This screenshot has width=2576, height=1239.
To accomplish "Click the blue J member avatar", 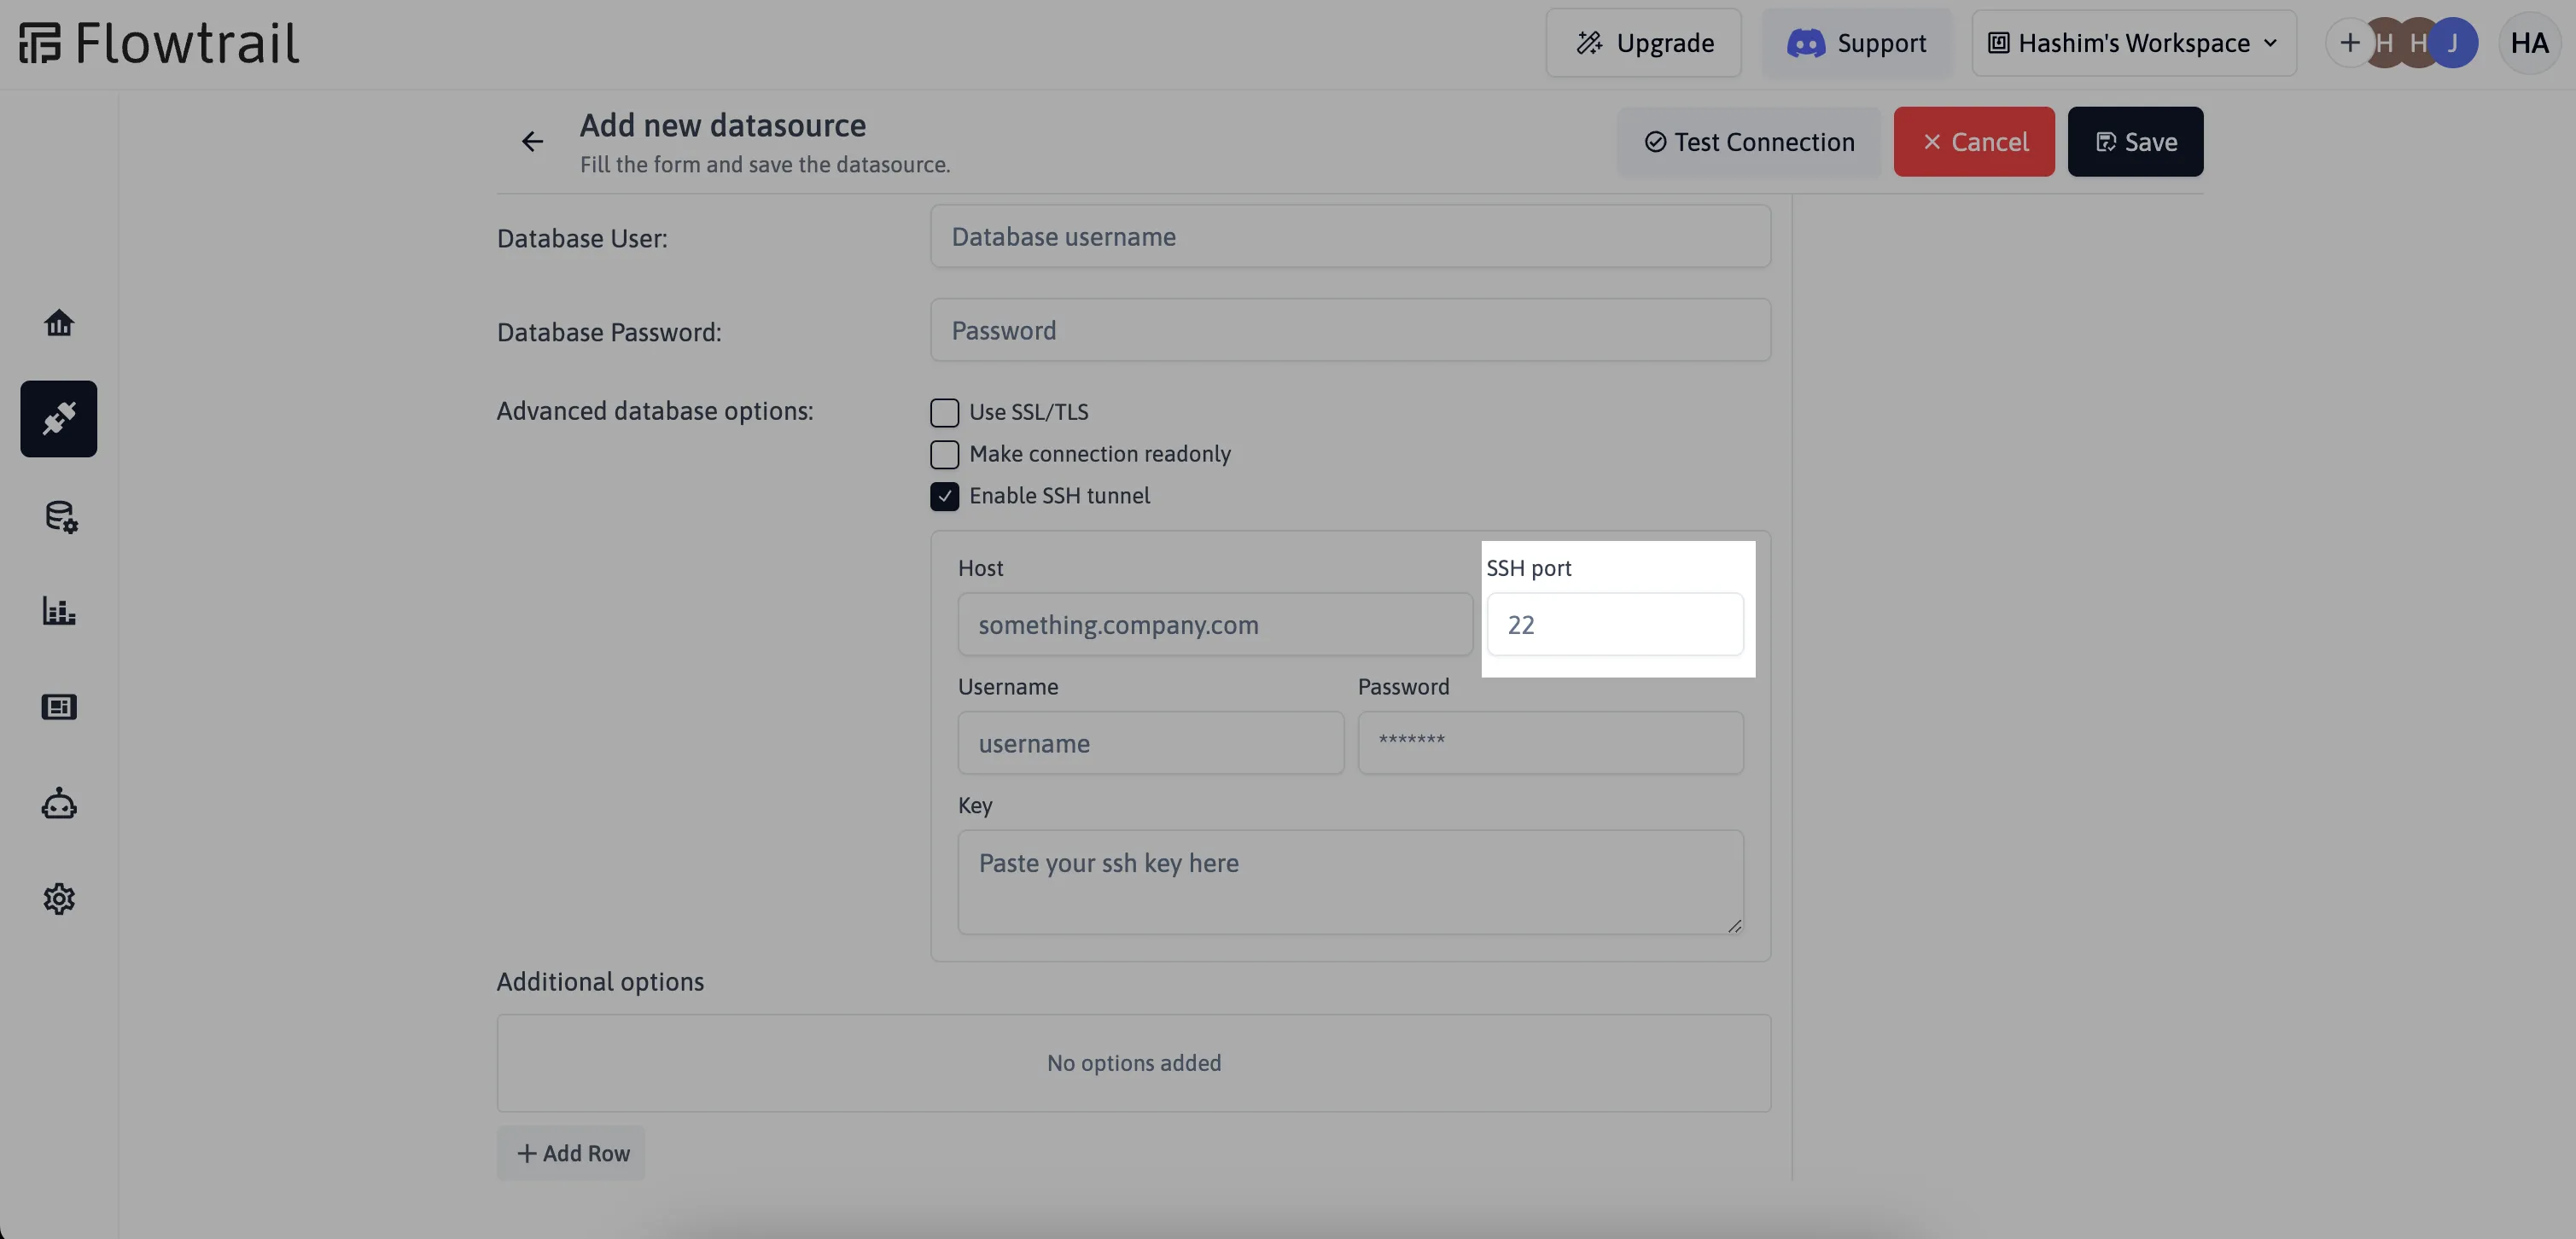I will 2454,43.
